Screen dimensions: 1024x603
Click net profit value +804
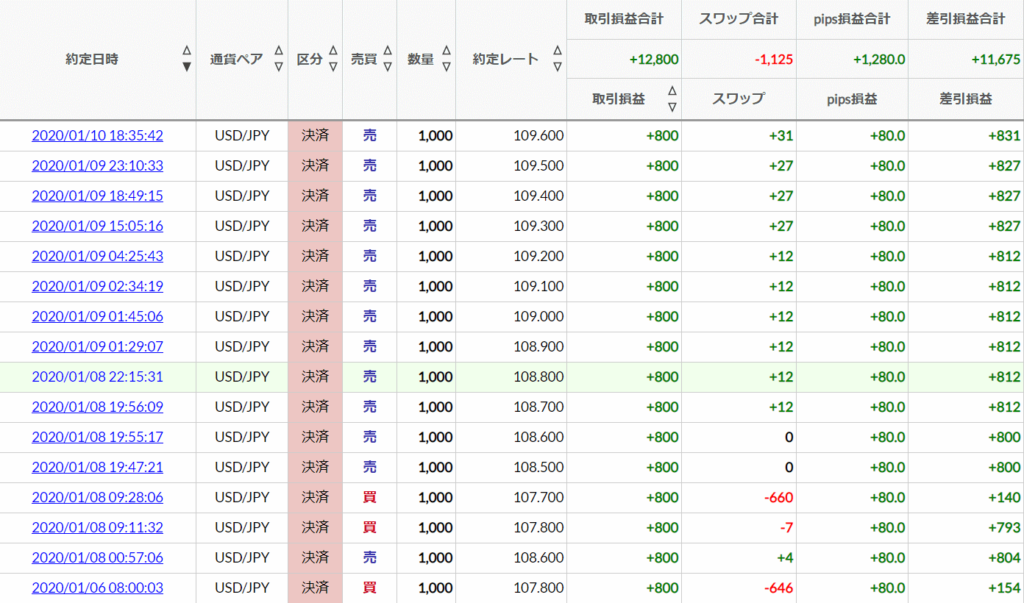[1004, 558]
